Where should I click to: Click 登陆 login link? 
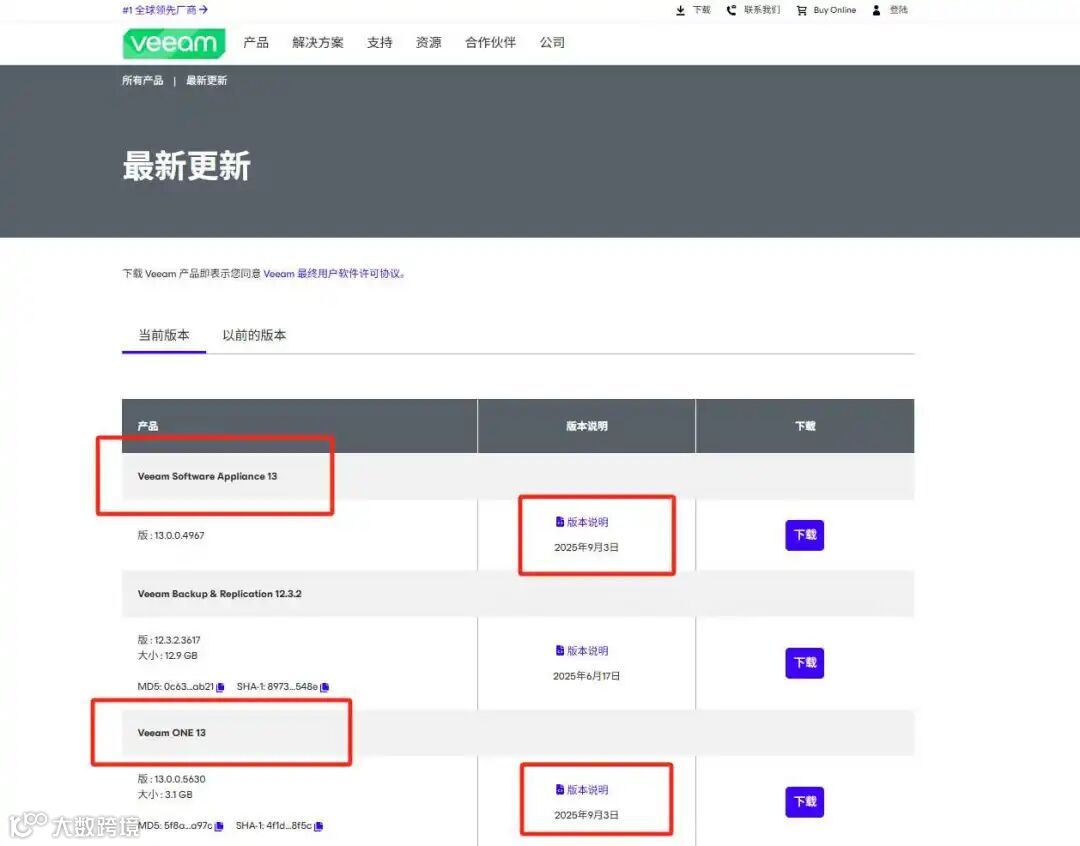pyautogui.click(x=898, y=10)
